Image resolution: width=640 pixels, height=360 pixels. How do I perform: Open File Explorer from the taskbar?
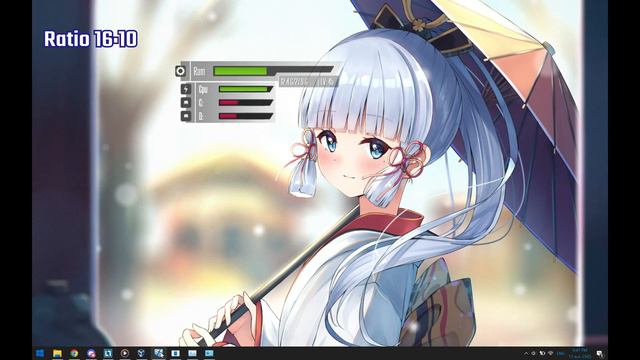tap(57, 353)
